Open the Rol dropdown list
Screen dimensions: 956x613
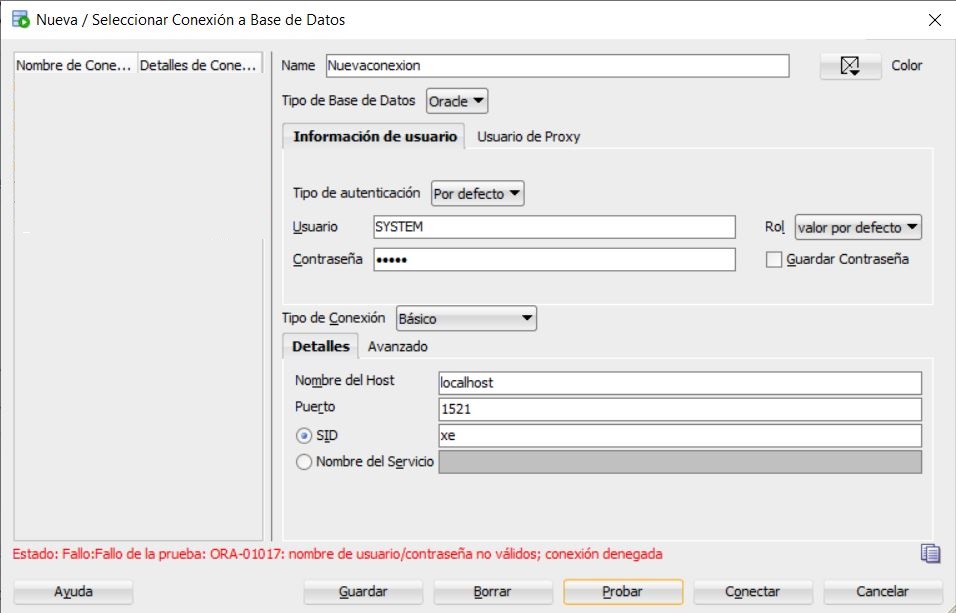(858, 228)
